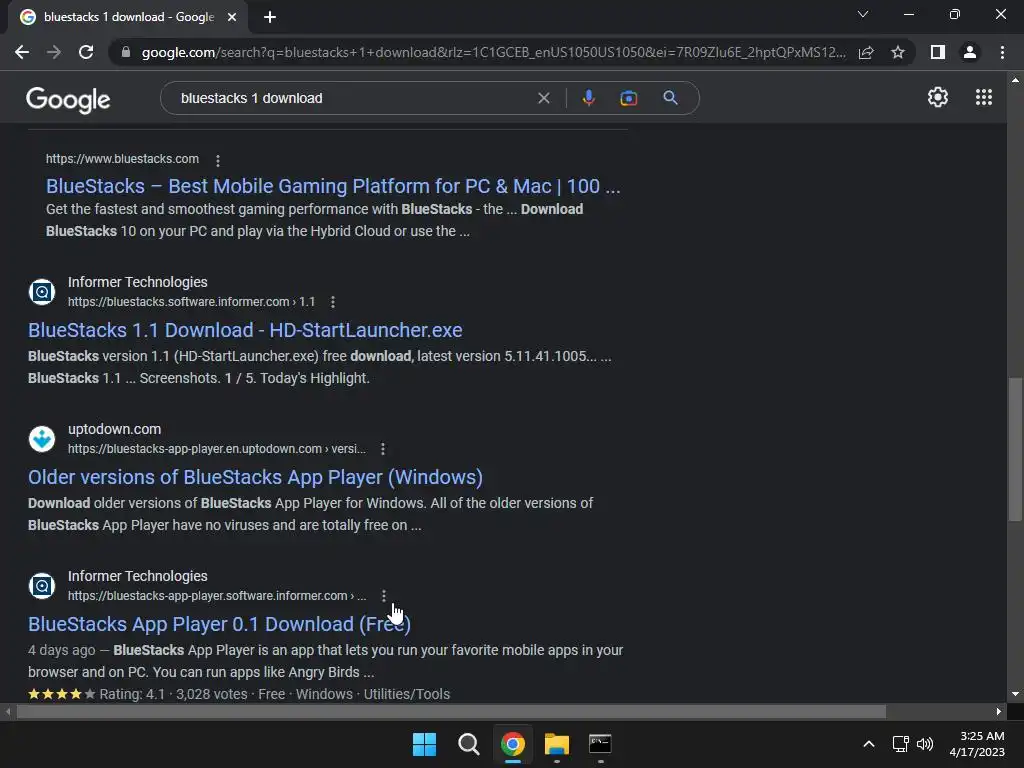
Task: Click the https://www.bluestacks.com URL text
Action: click(x=122, y=159)
